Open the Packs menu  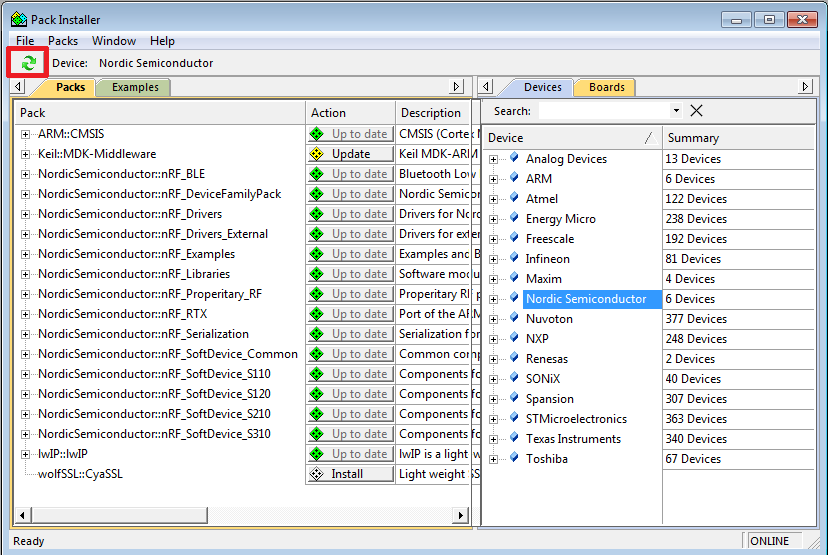click(x=63, y=41)
